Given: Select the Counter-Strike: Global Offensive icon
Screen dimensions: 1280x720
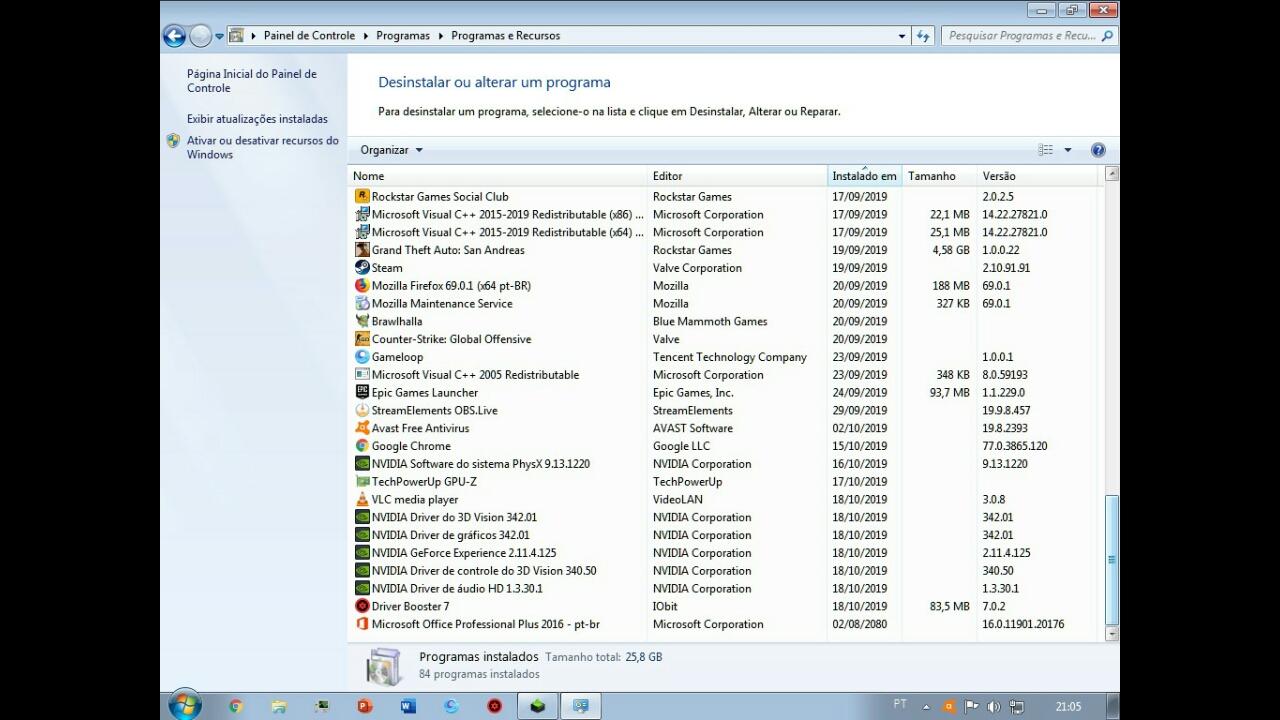Looking at the screenshot, I should pyautogui.click(x=362, y=339).
